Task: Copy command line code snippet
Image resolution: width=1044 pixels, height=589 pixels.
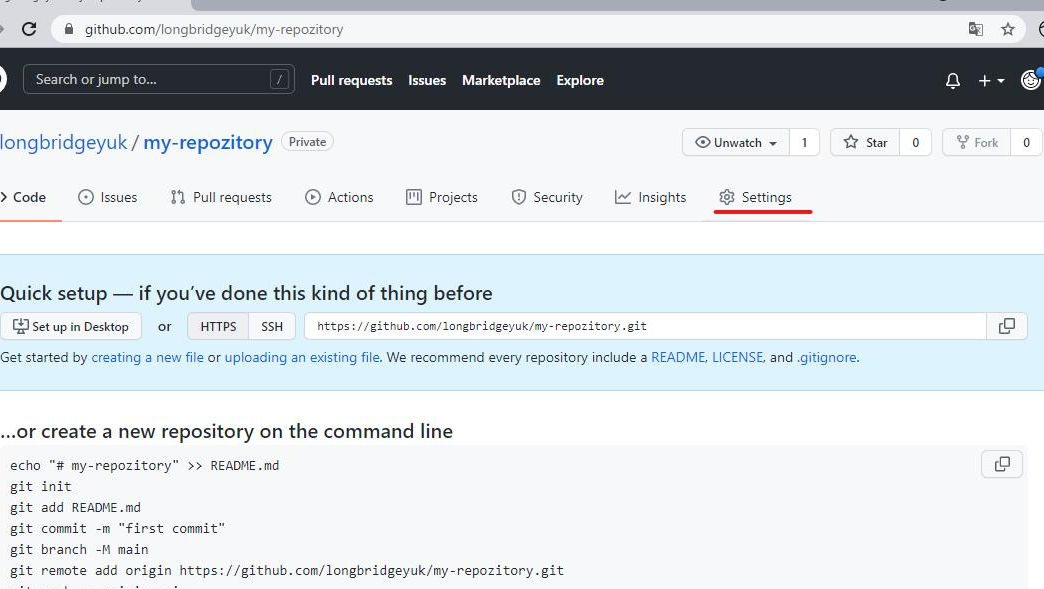Action: [1002, 464]
